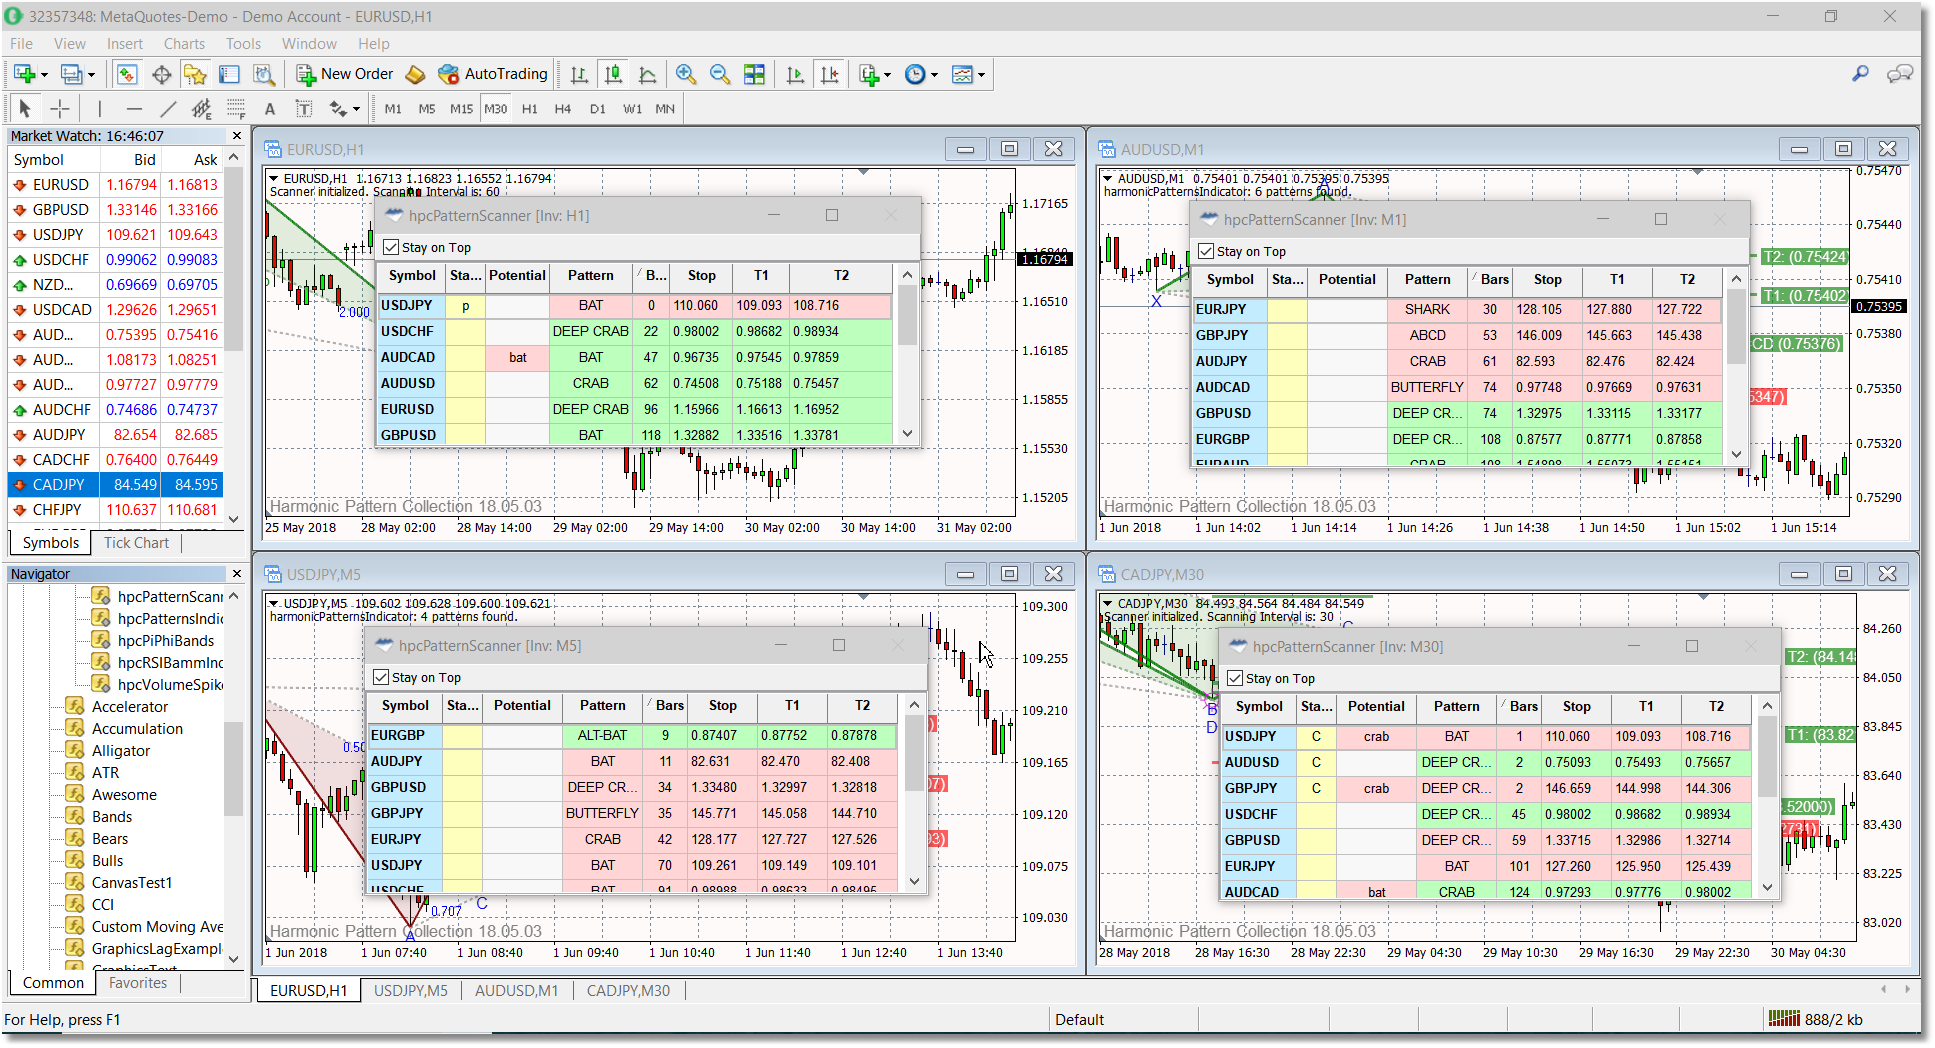The image size is (1935, 1048).
Task: Switch to the Bar Chart icon
Action: (x=579, y=74)
